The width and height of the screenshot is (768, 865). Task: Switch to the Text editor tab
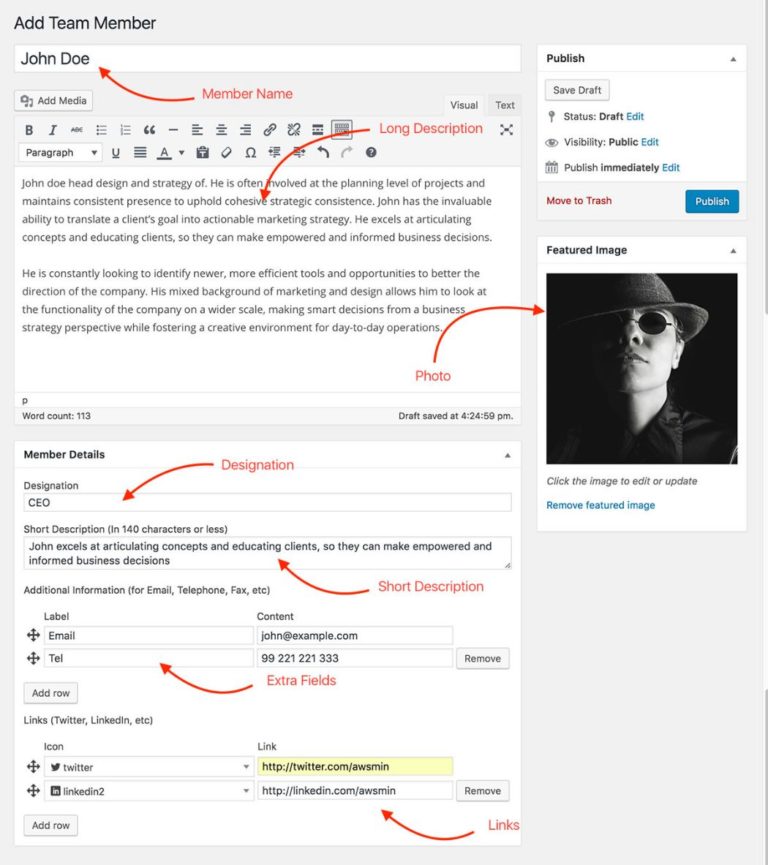505,105
